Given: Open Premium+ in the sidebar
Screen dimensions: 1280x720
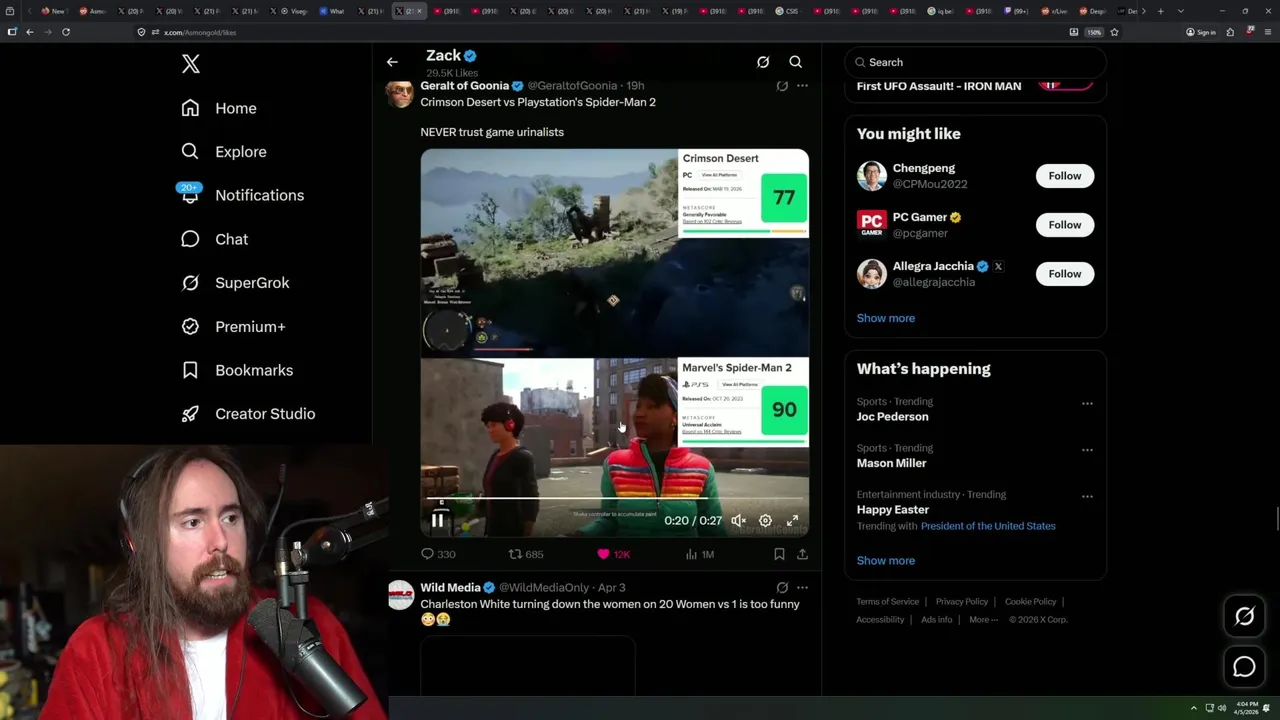Looking at the screenshot, I should (x=234, y=327).
